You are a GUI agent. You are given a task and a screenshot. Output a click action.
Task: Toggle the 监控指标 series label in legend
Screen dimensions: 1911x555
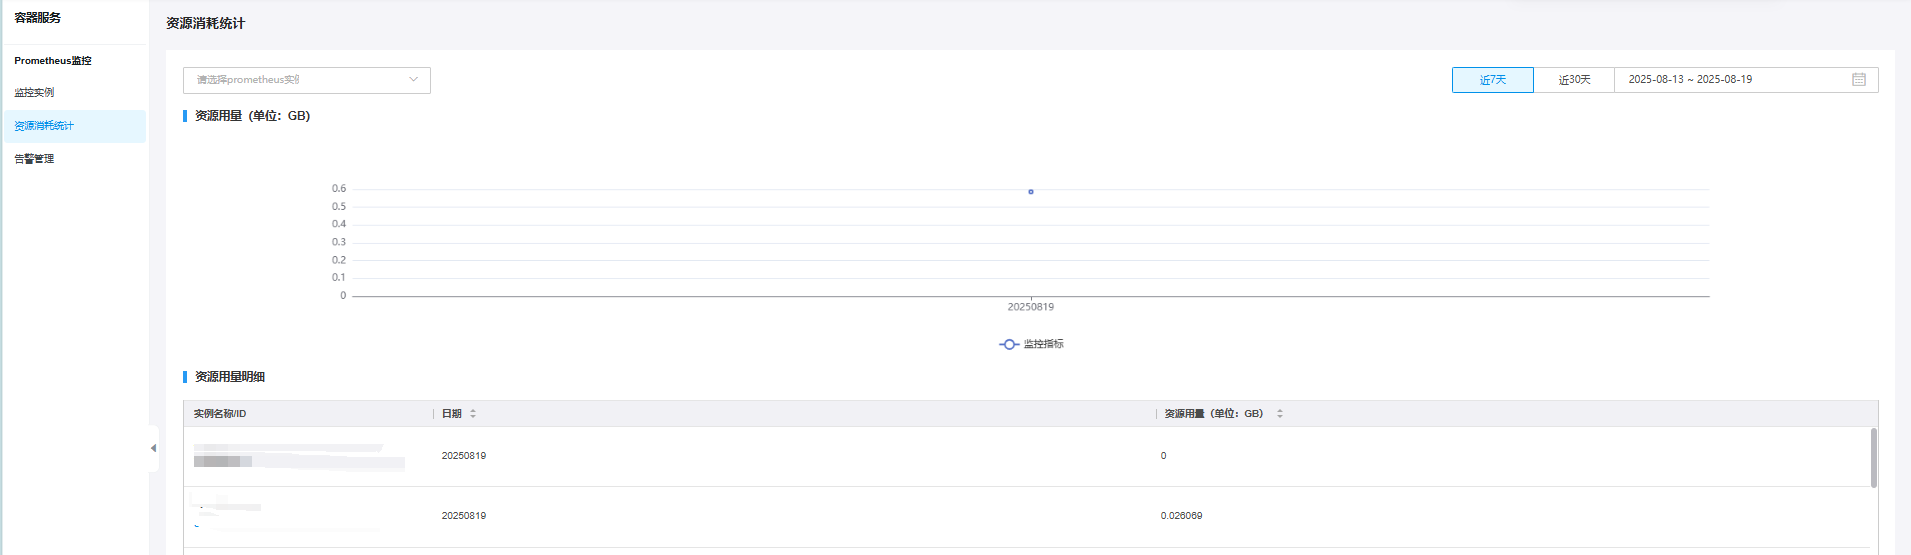coord(1043,344)
